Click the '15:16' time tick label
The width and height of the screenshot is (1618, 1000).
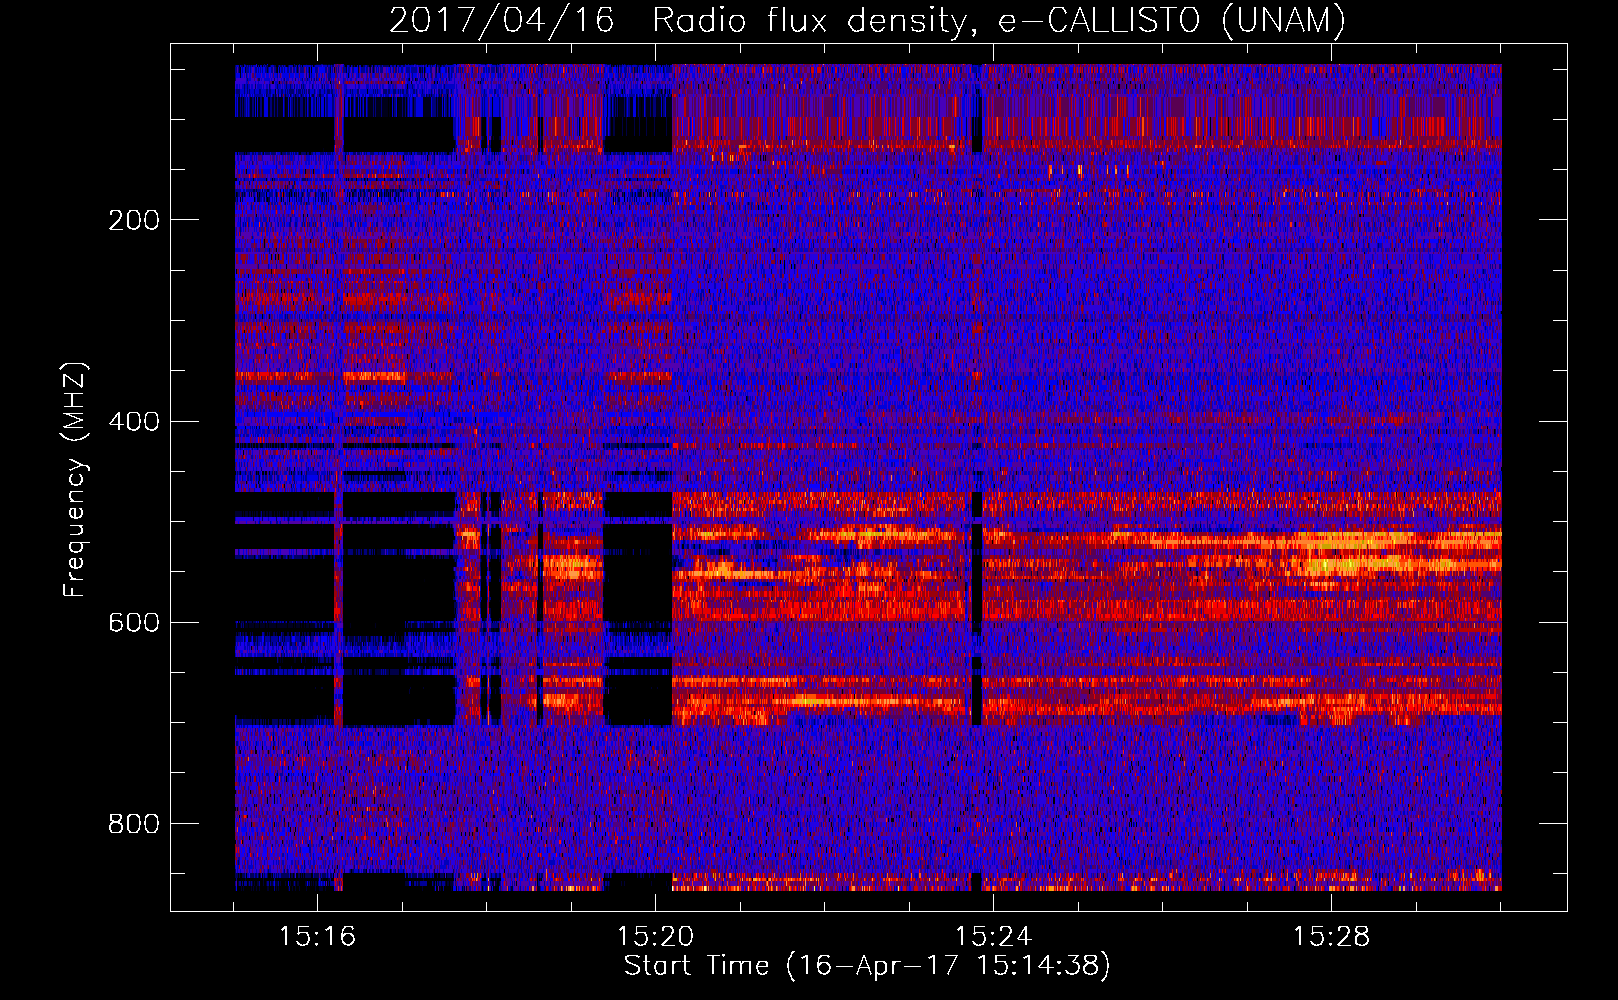(x=318, y=937)
